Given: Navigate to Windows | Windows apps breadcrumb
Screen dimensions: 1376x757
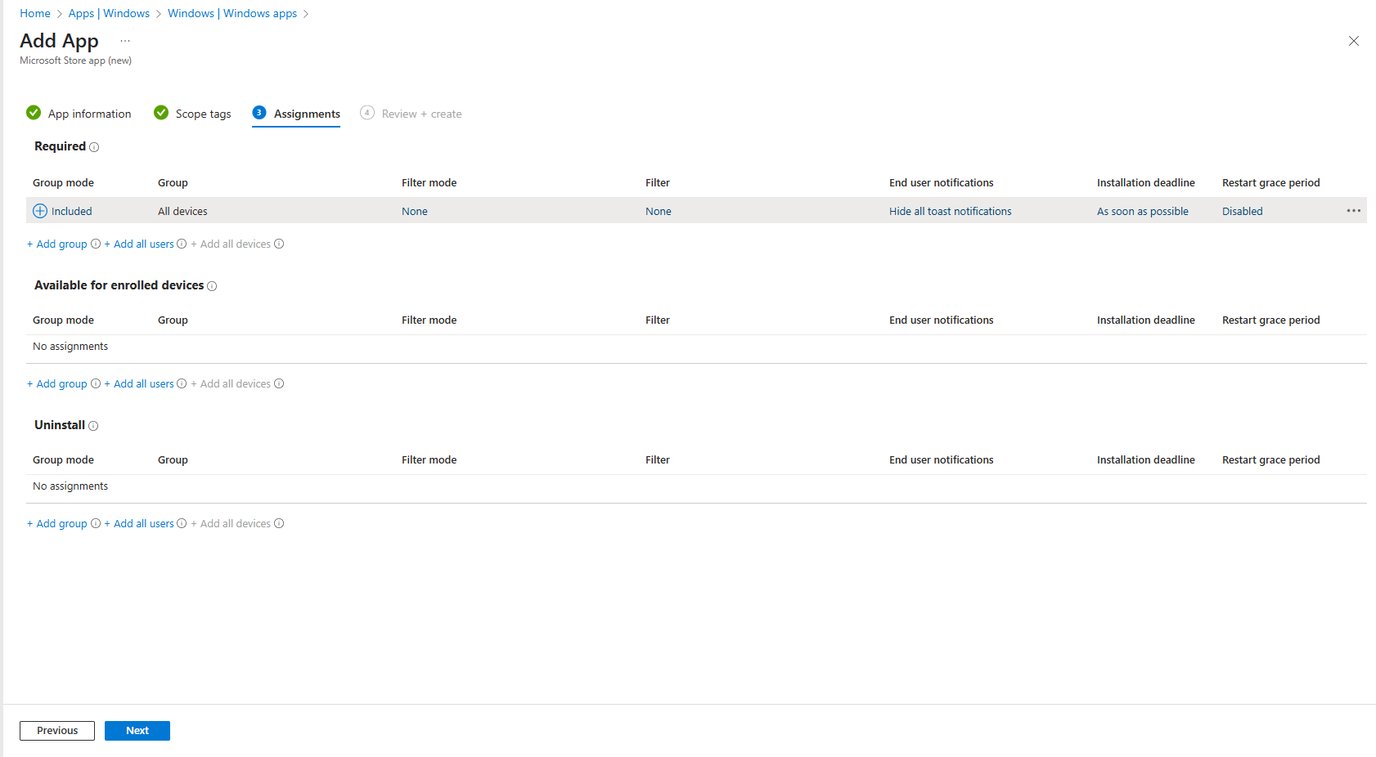Looking at the screenshot, I should (232, 13).
